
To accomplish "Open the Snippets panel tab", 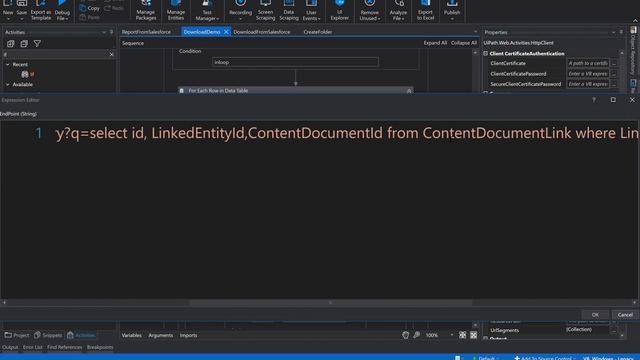I will pos(48,335).
